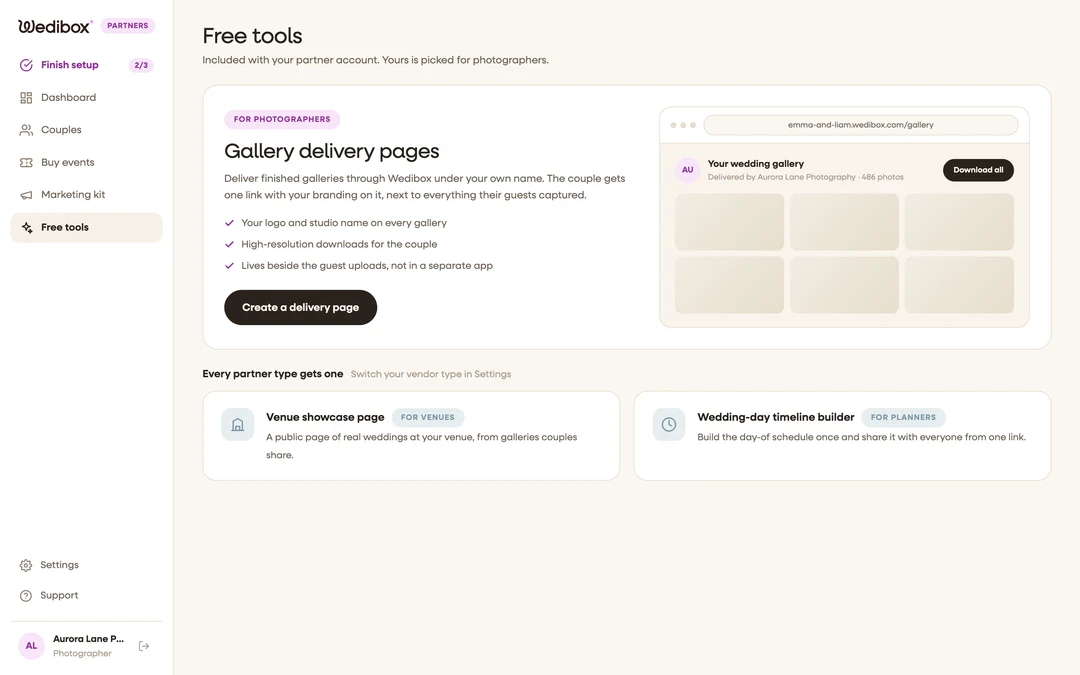Click the Settings gear icon
The image size is (1080, 675).
(x=25, y=565)
